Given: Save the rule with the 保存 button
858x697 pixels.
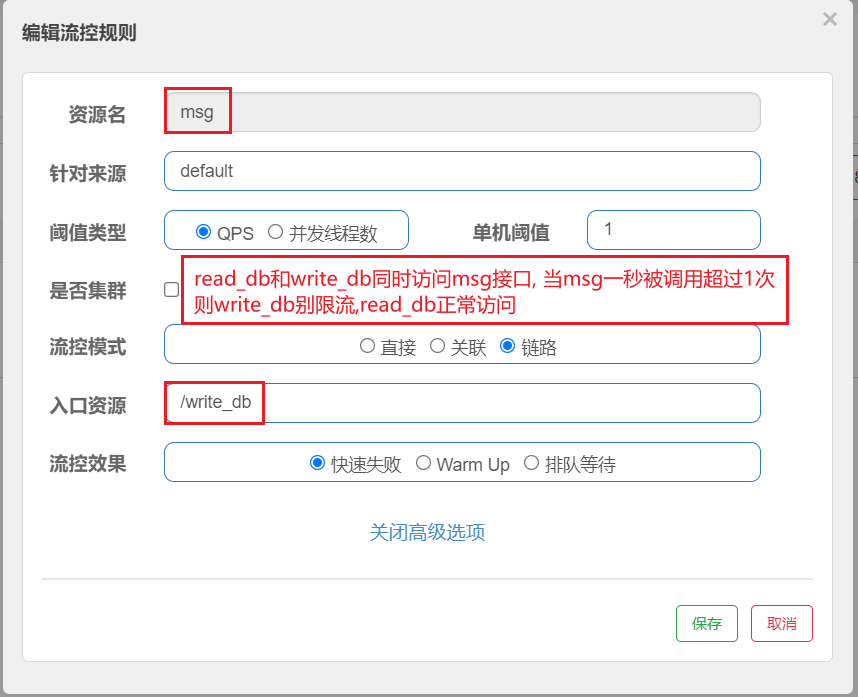Looking at the screenshot, I should pyautogui.click(x=707, y=623).
